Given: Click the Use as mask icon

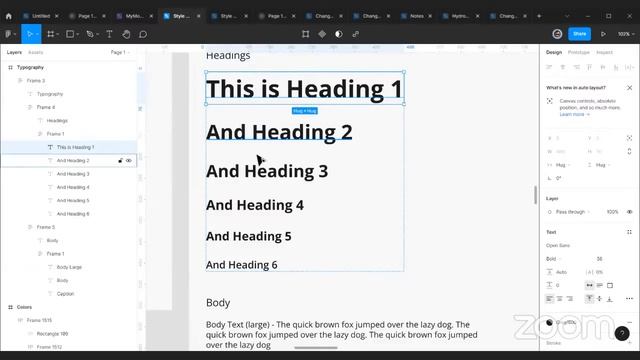Looking at the screenshot, I should [339, 34].
